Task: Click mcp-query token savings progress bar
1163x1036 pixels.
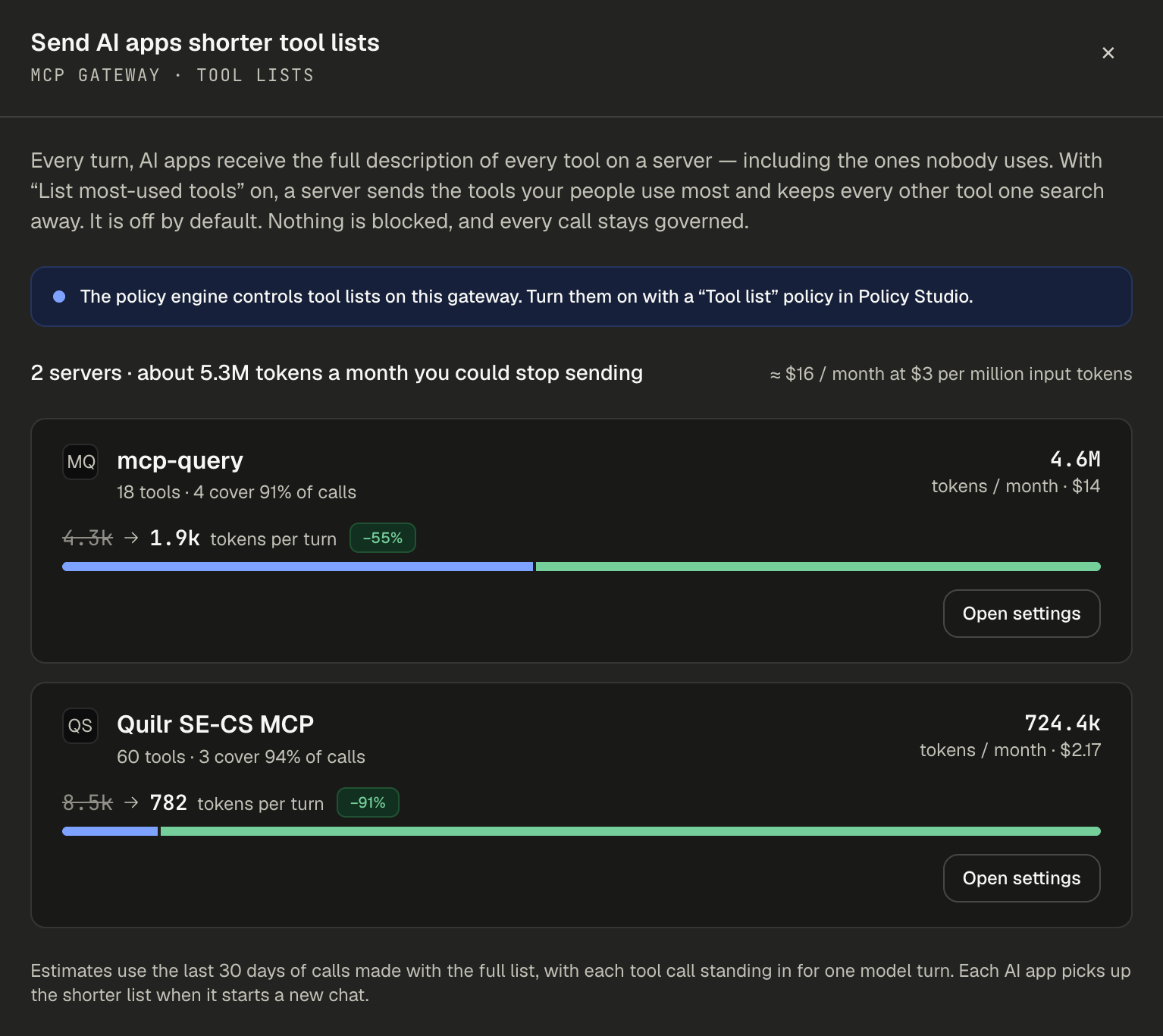Action: click(581, 567)
